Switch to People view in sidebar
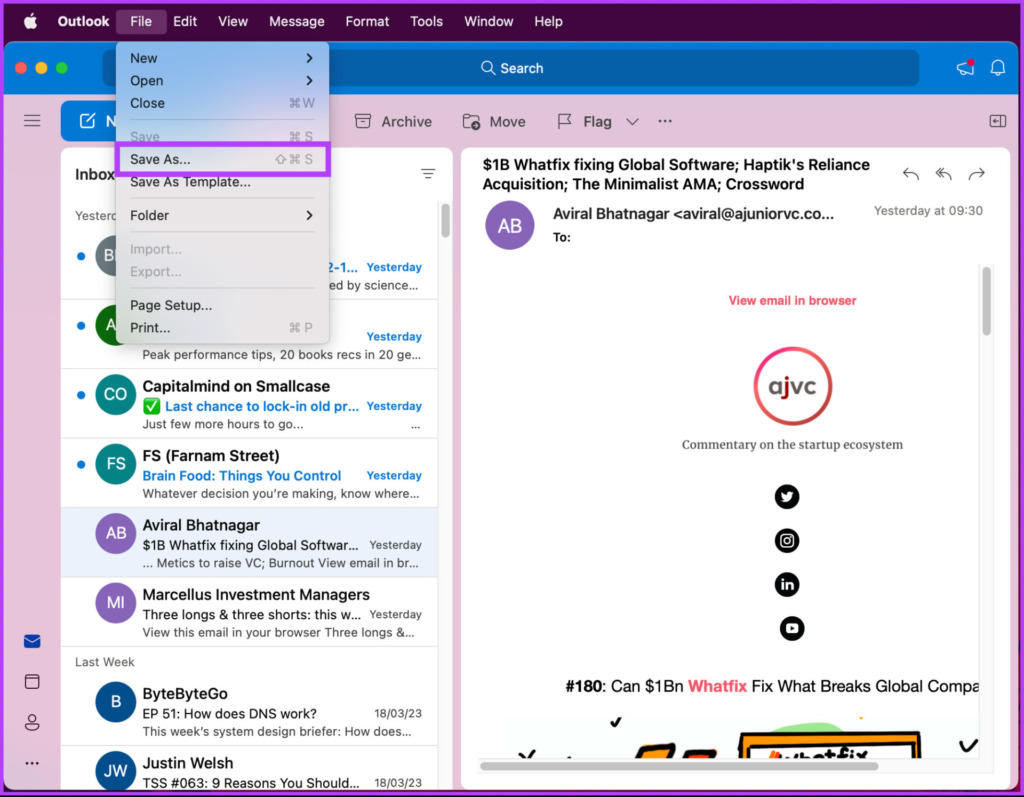 (32, 723)
